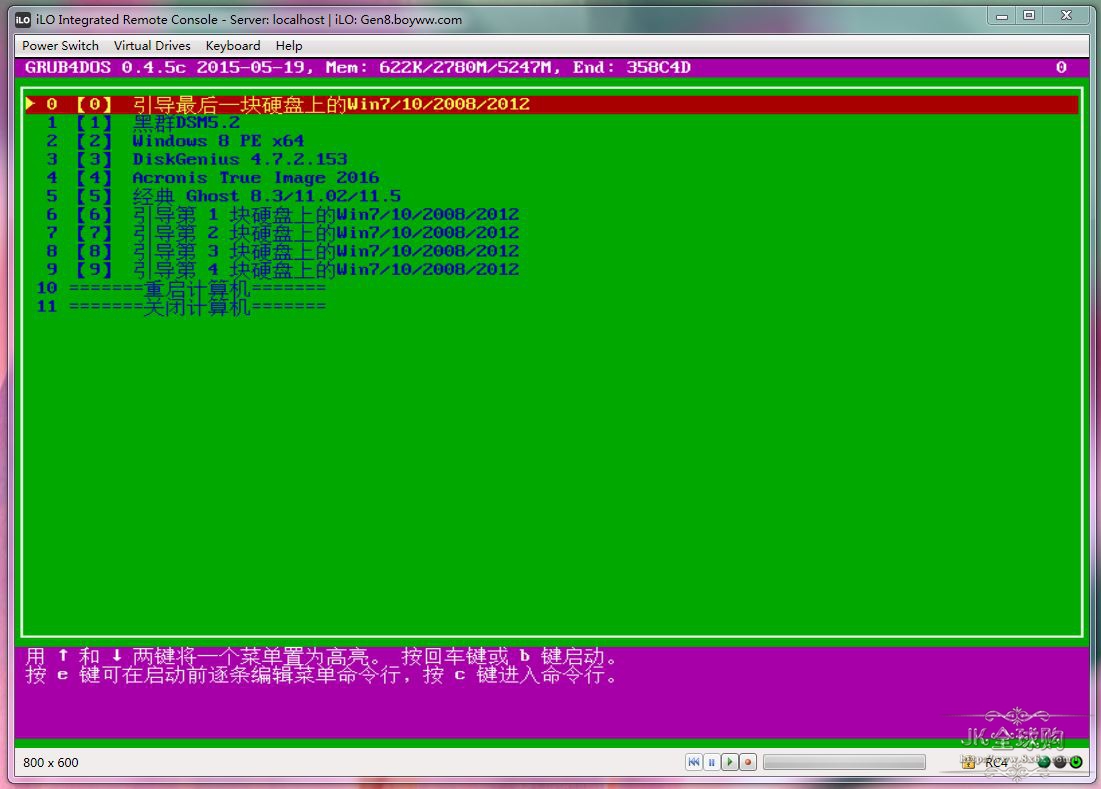This screenshot has width=1101, height=789.
Task: Click the skip-to-start playback button
Action: [x=693, y=762]
